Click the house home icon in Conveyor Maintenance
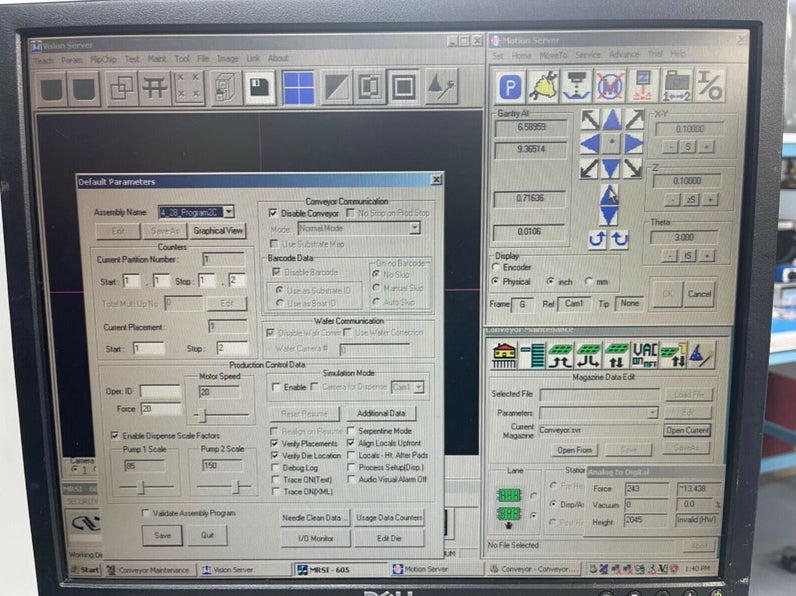The width and height of the screenshot is (796, 596). 504,355
